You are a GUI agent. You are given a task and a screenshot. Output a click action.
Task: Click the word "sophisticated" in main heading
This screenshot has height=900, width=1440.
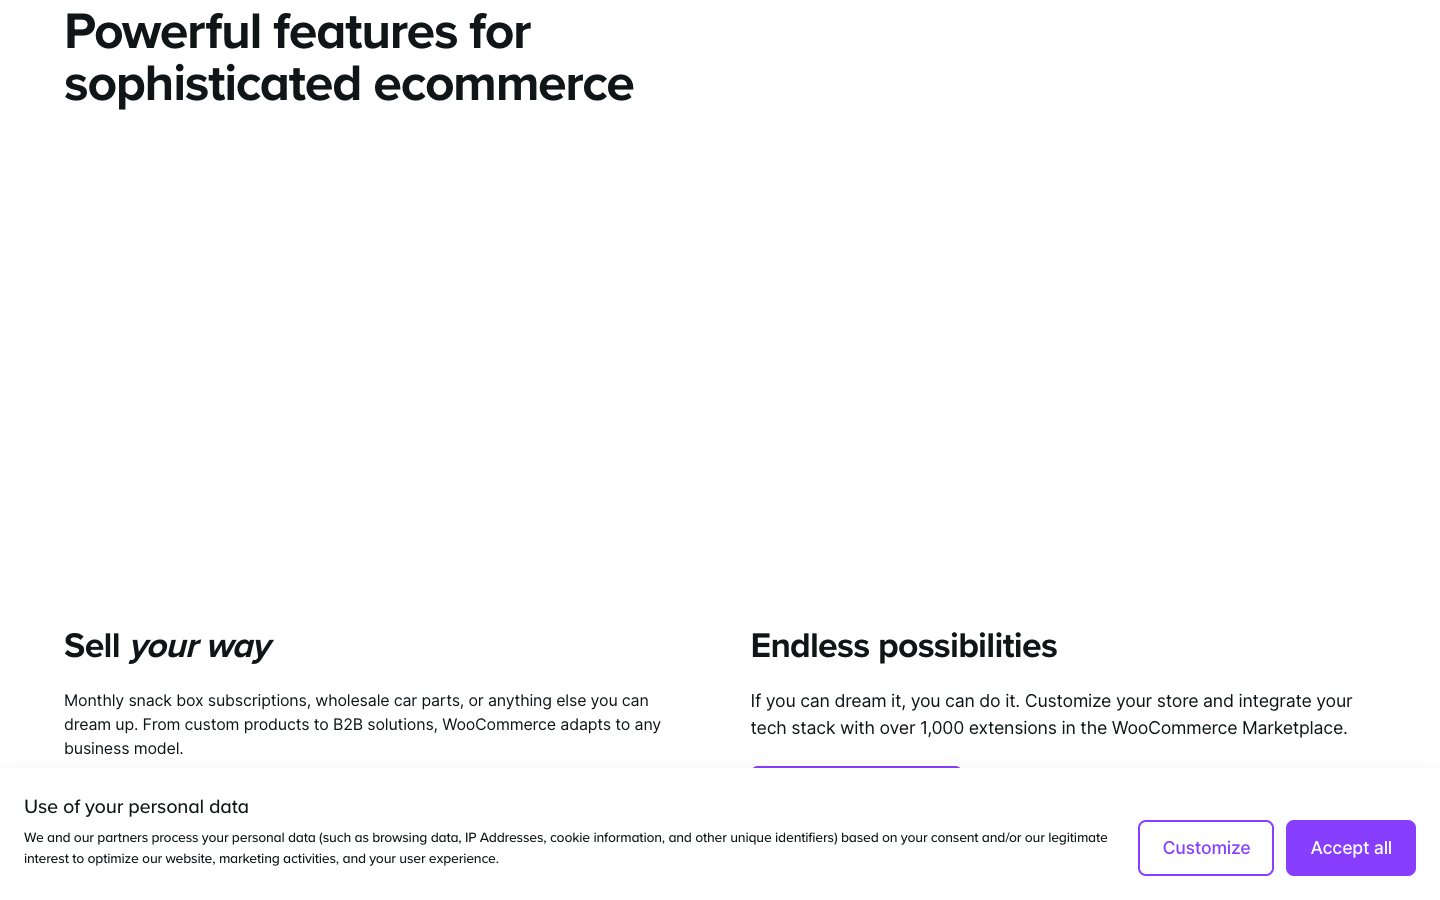point(212,84)
